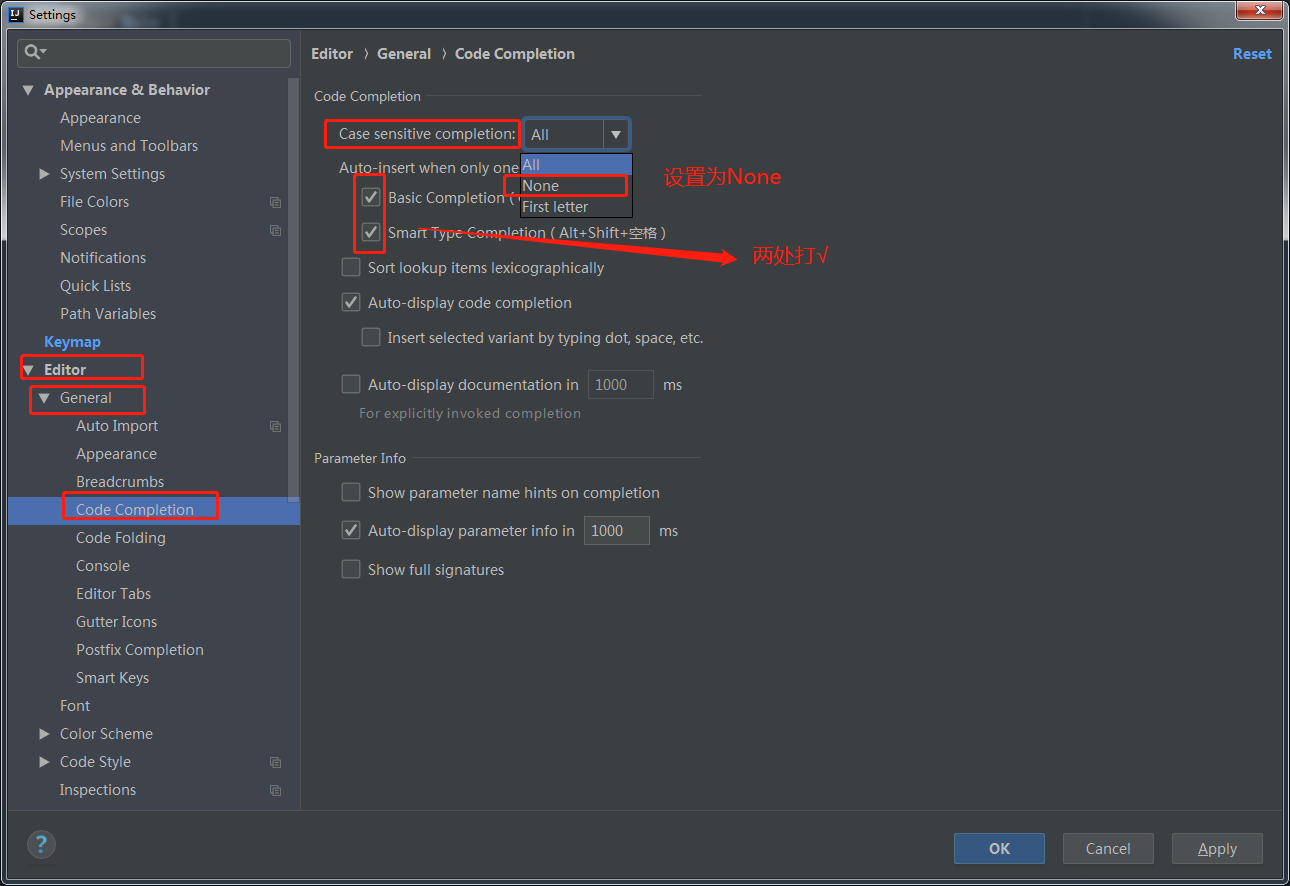Click the copy icon beside File Colors
Screen dimensions: 1290x886
(x=276, y=202)
